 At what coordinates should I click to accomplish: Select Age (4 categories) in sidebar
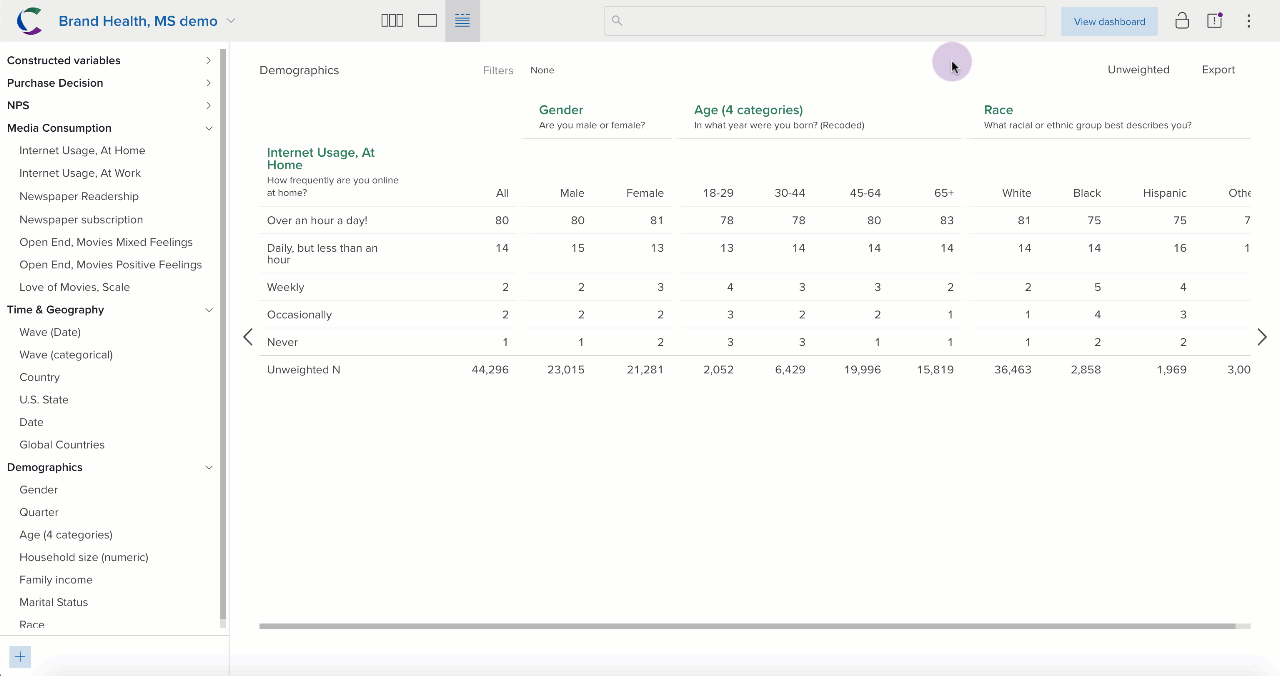coord(66,535)
